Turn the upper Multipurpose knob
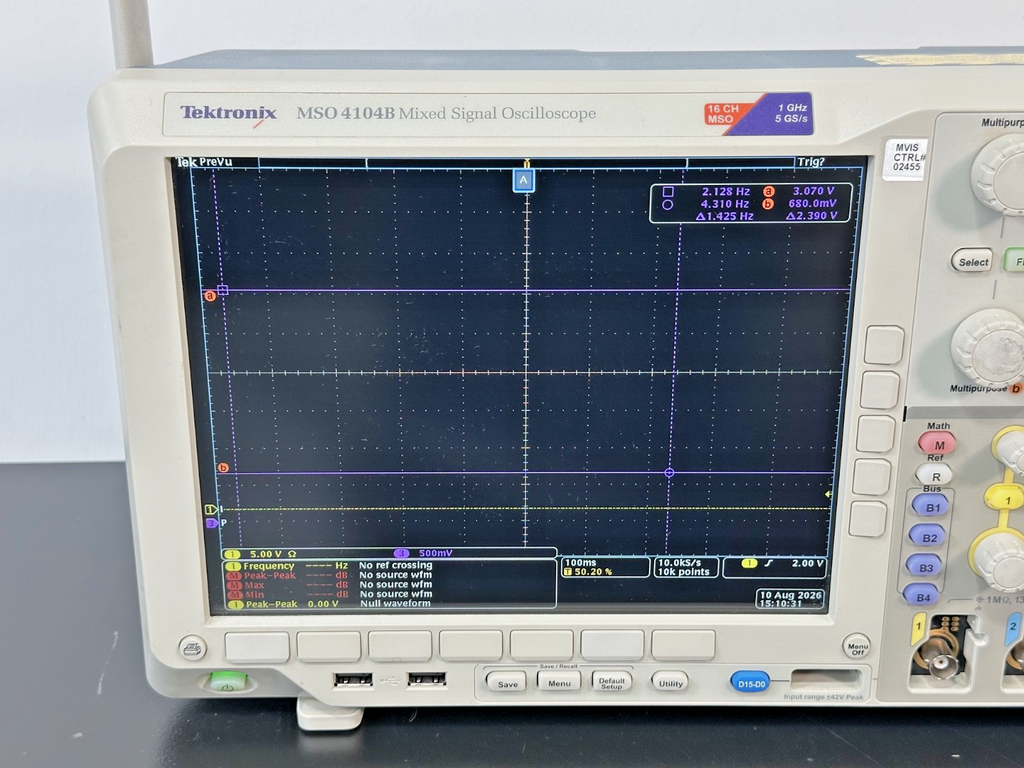1024x768 pixels. pos(999,173)
